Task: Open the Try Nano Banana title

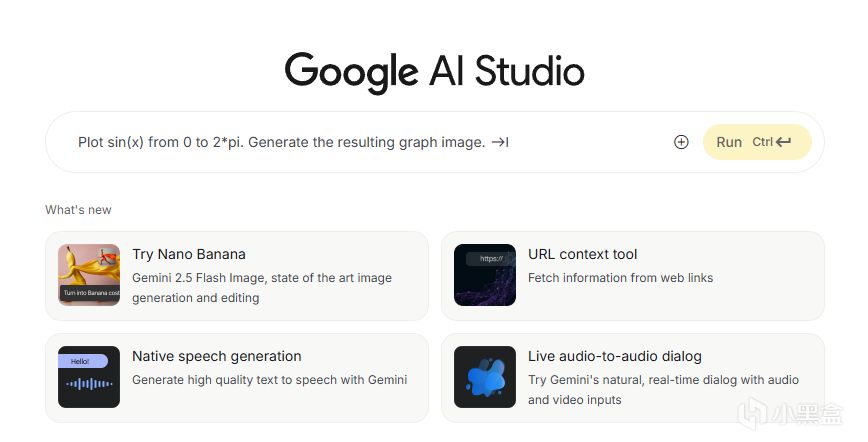Action: tap(189, 254)
